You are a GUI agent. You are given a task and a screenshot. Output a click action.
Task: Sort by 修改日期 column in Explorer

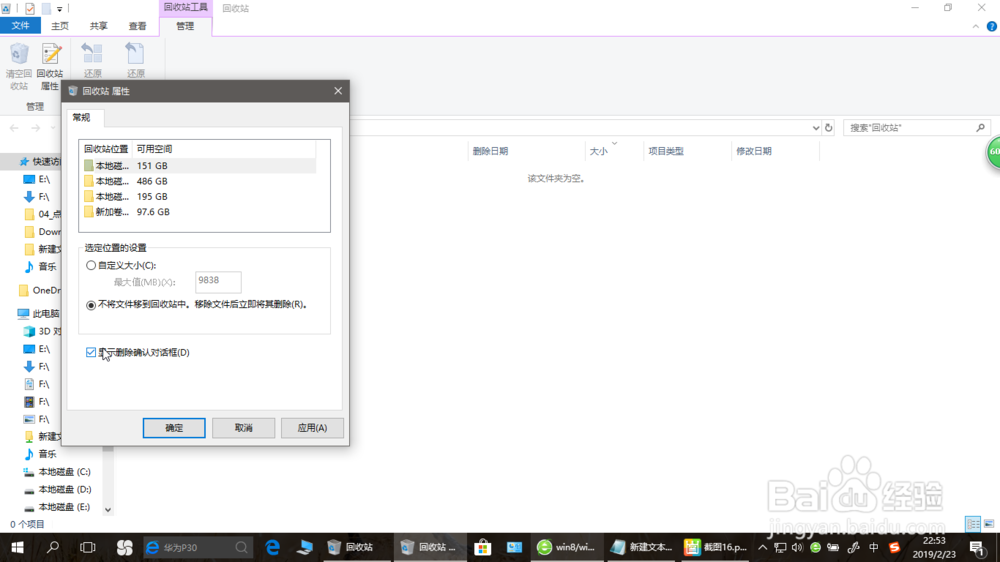coord(754,151)
